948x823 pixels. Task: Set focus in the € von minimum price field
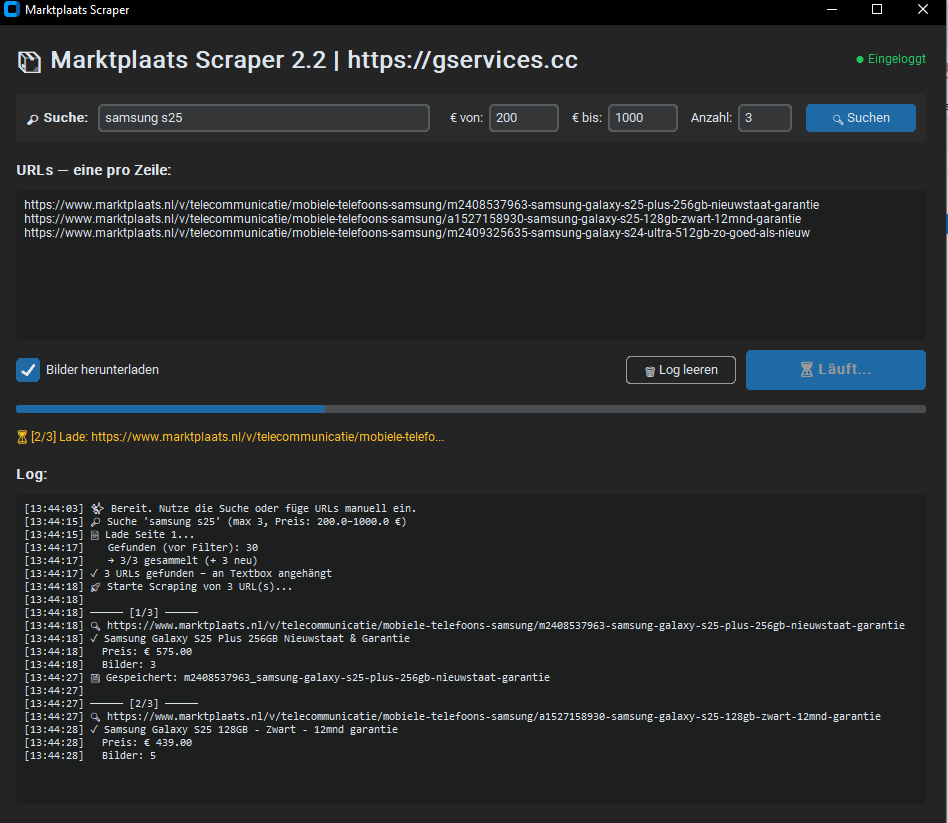[524, 118]
